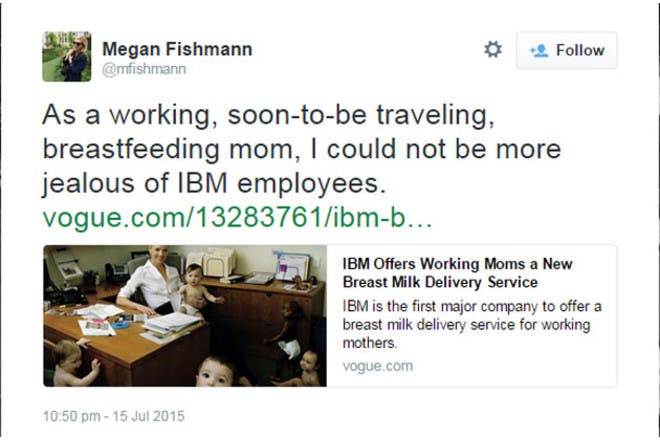Open the Megan Fishmann display name
This screenshot has width=660, height=440.
177,49
